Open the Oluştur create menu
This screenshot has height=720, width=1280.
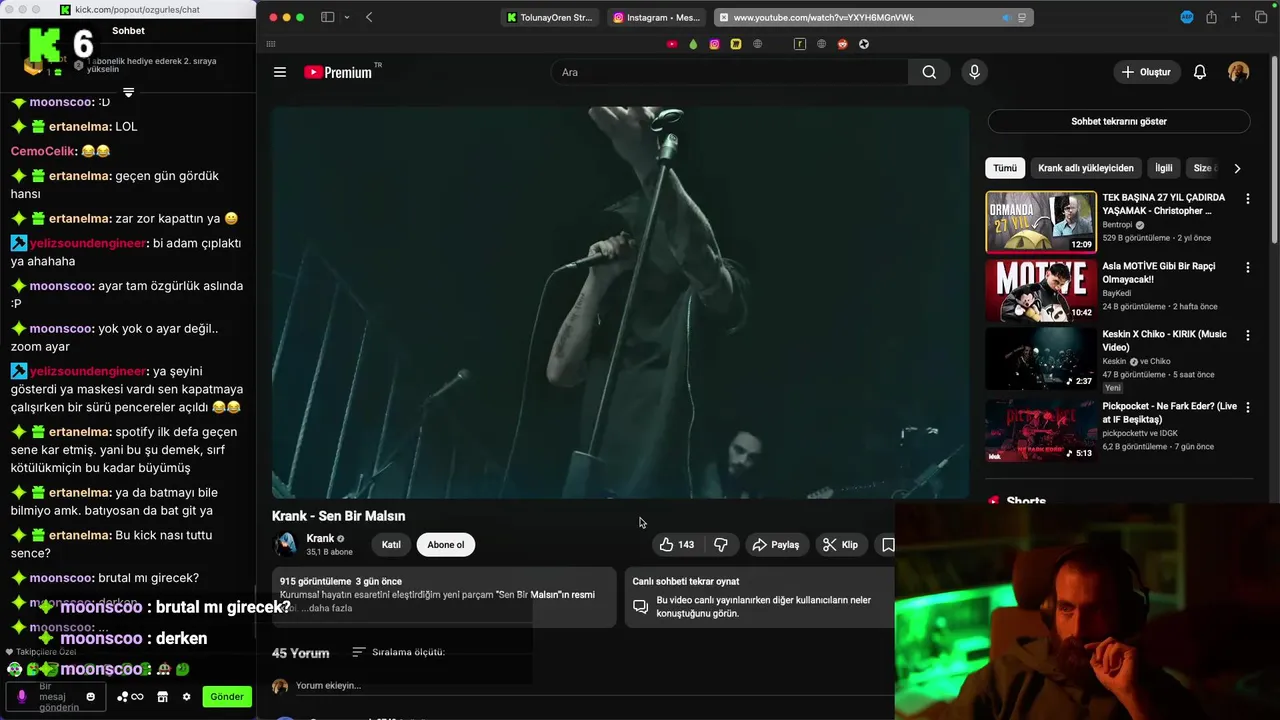click(1147, 72)
